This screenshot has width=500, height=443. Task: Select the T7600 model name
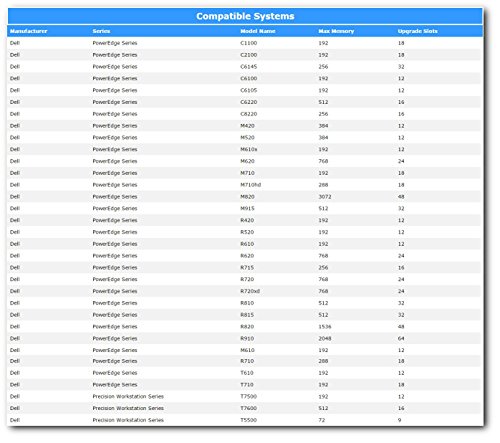pyautogui.click(x=249, y=408)
